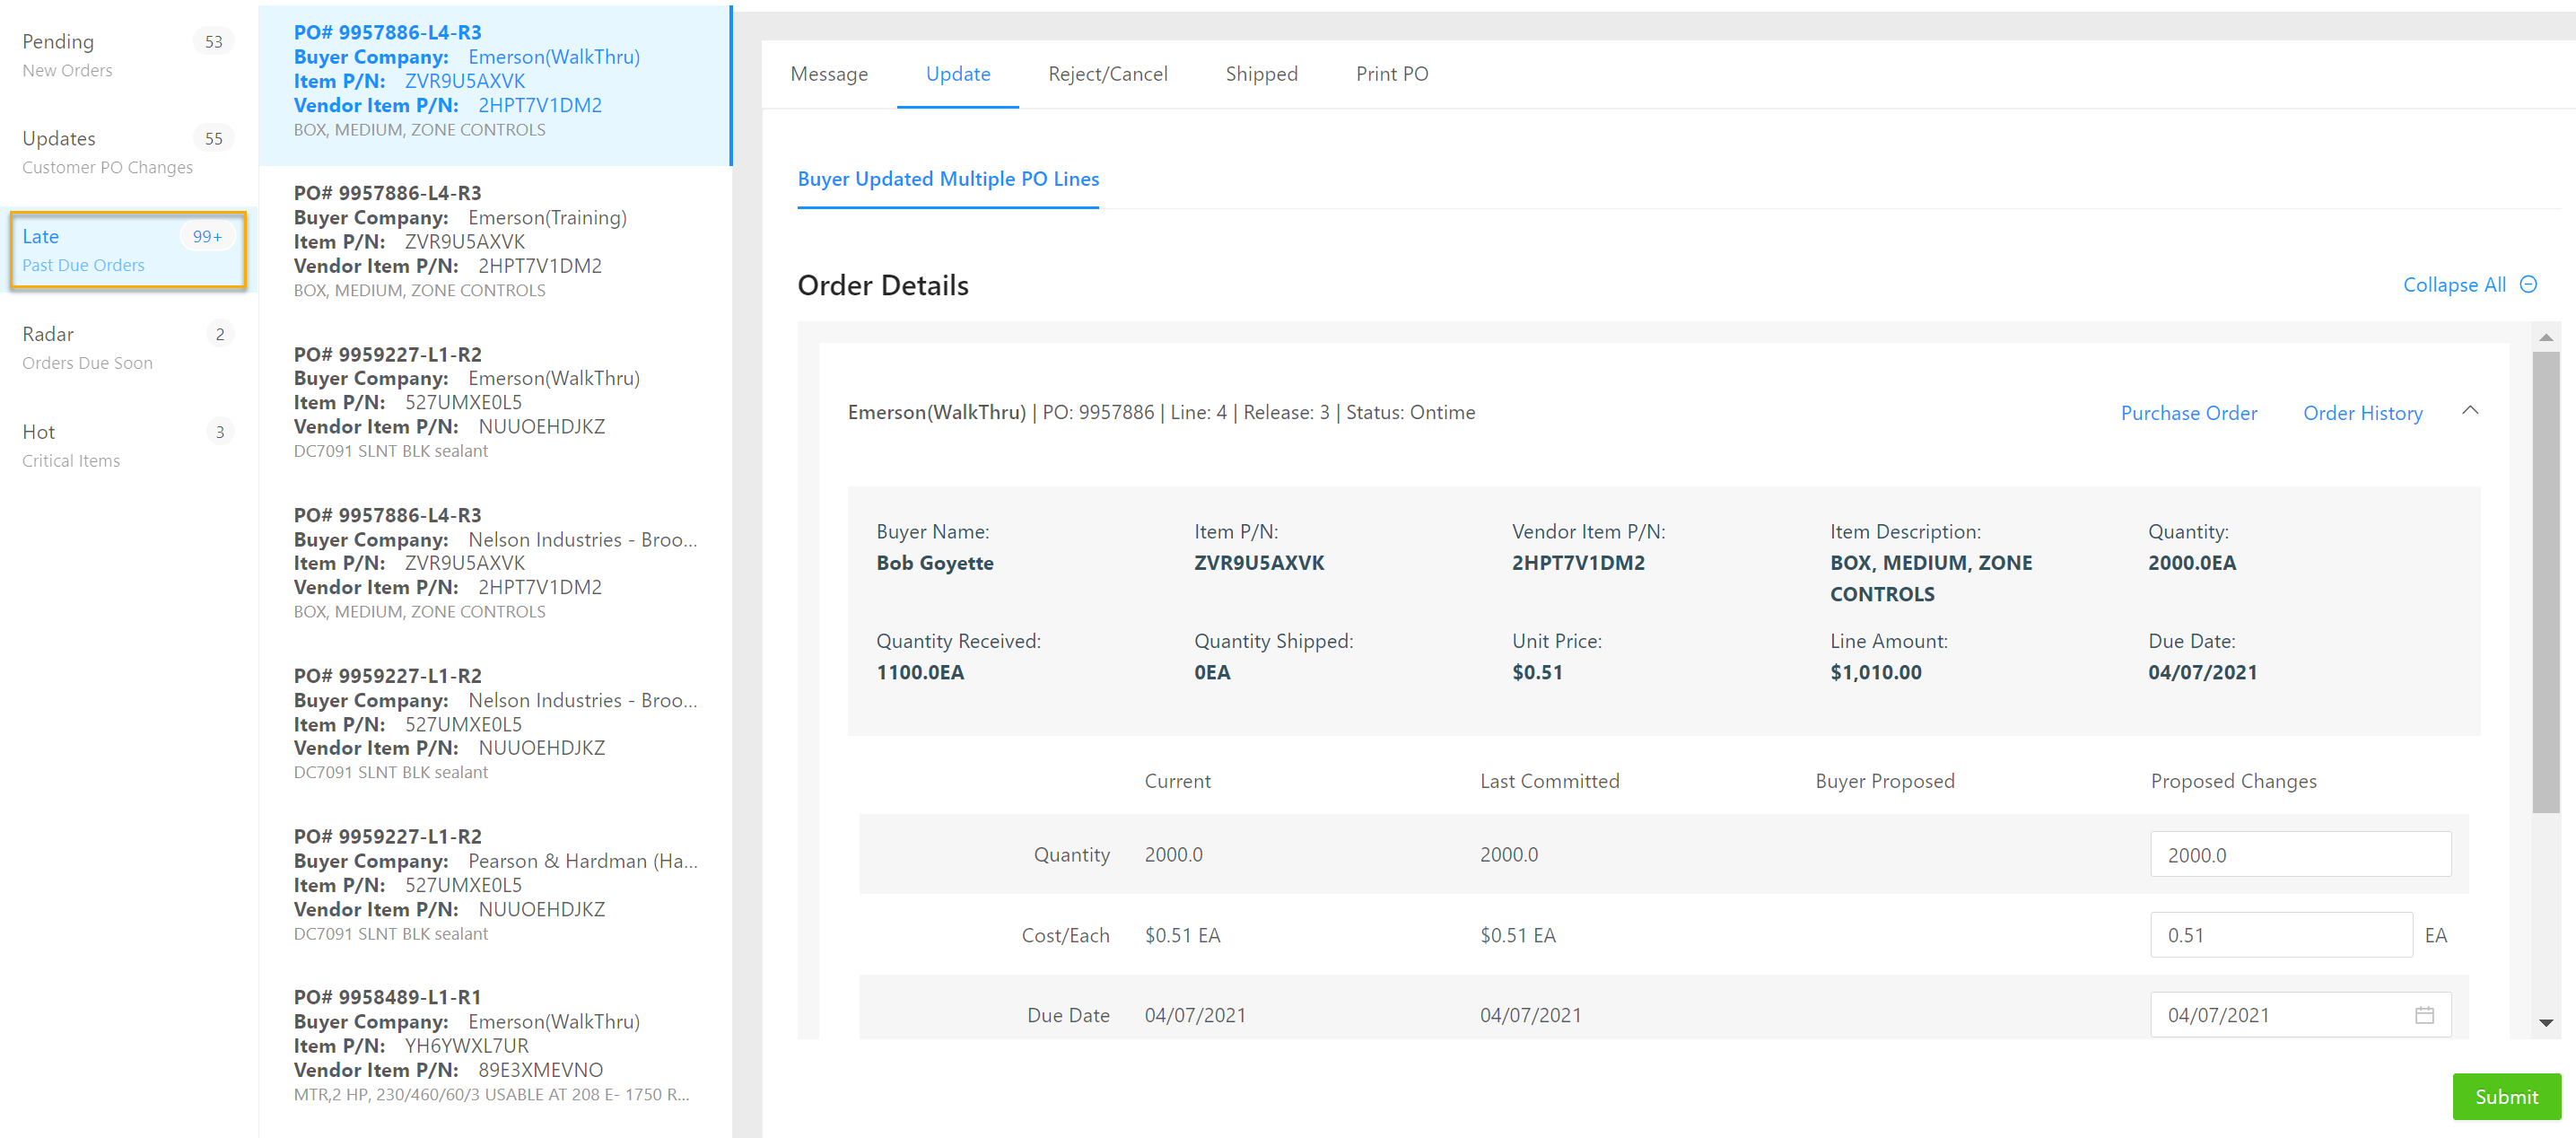Screen dimensions: 2576x1138
Task: Click the Bob Goyette buyer name
Action: click(x=935, y=563)
